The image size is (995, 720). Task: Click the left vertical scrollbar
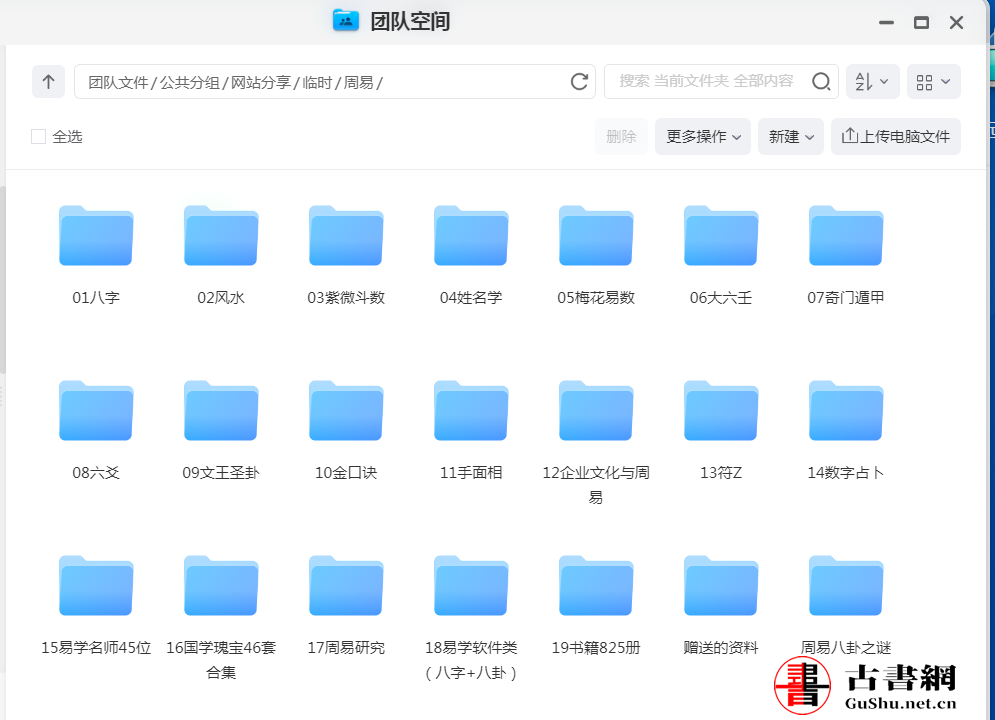[3, 279]
